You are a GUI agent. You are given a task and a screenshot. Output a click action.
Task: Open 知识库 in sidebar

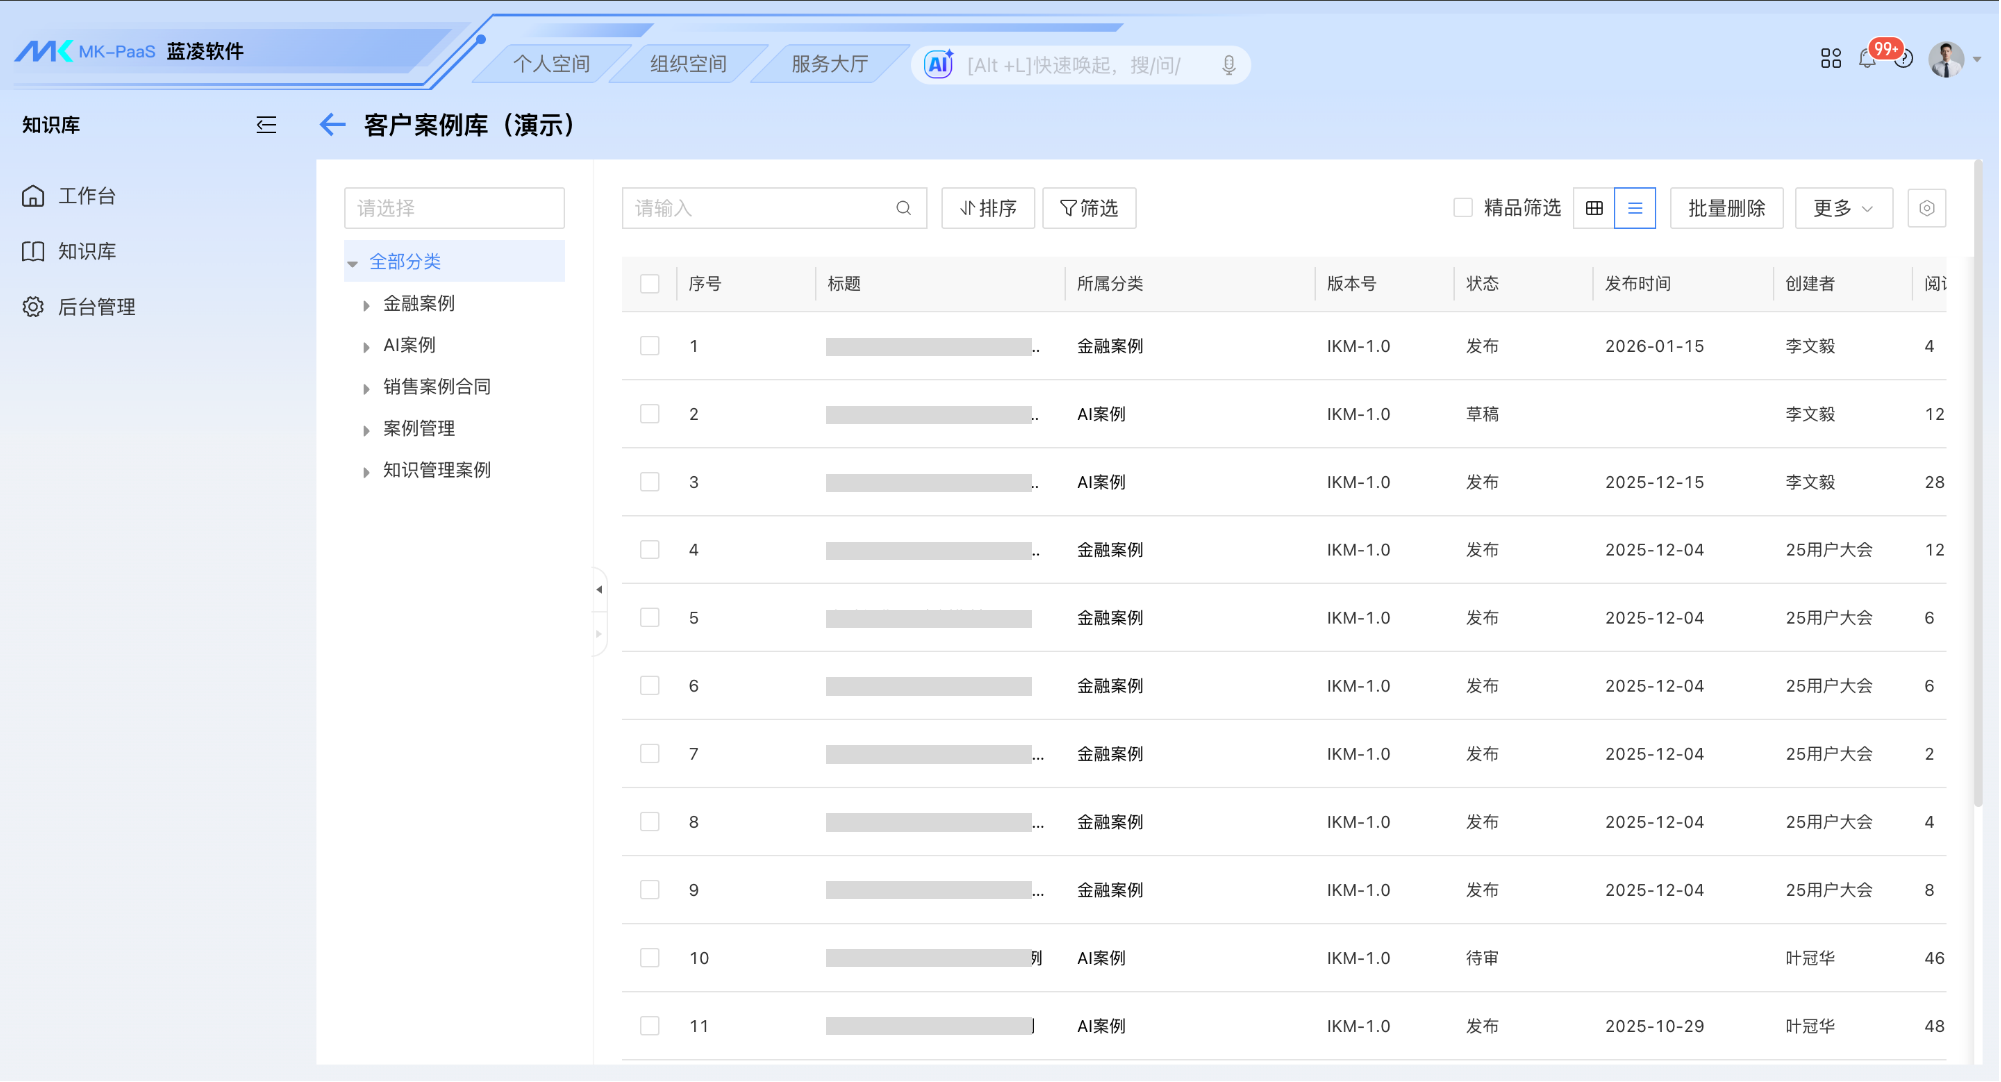click(87, 252)
